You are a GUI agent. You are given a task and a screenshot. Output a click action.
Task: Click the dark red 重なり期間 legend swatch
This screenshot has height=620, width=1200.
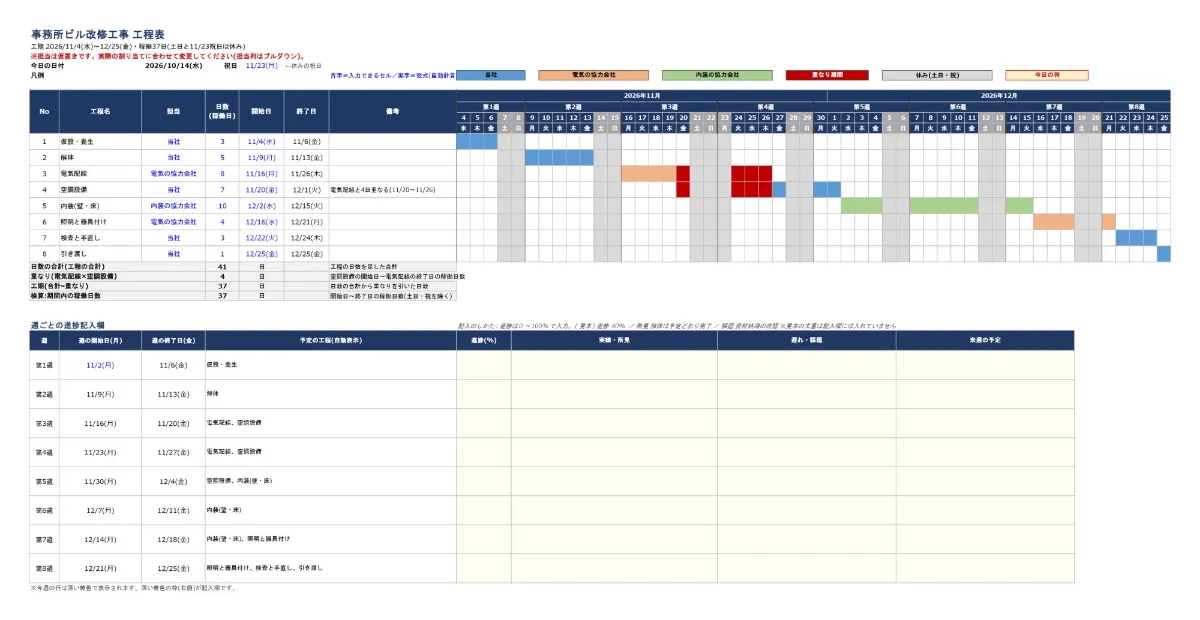click(827, 75)
